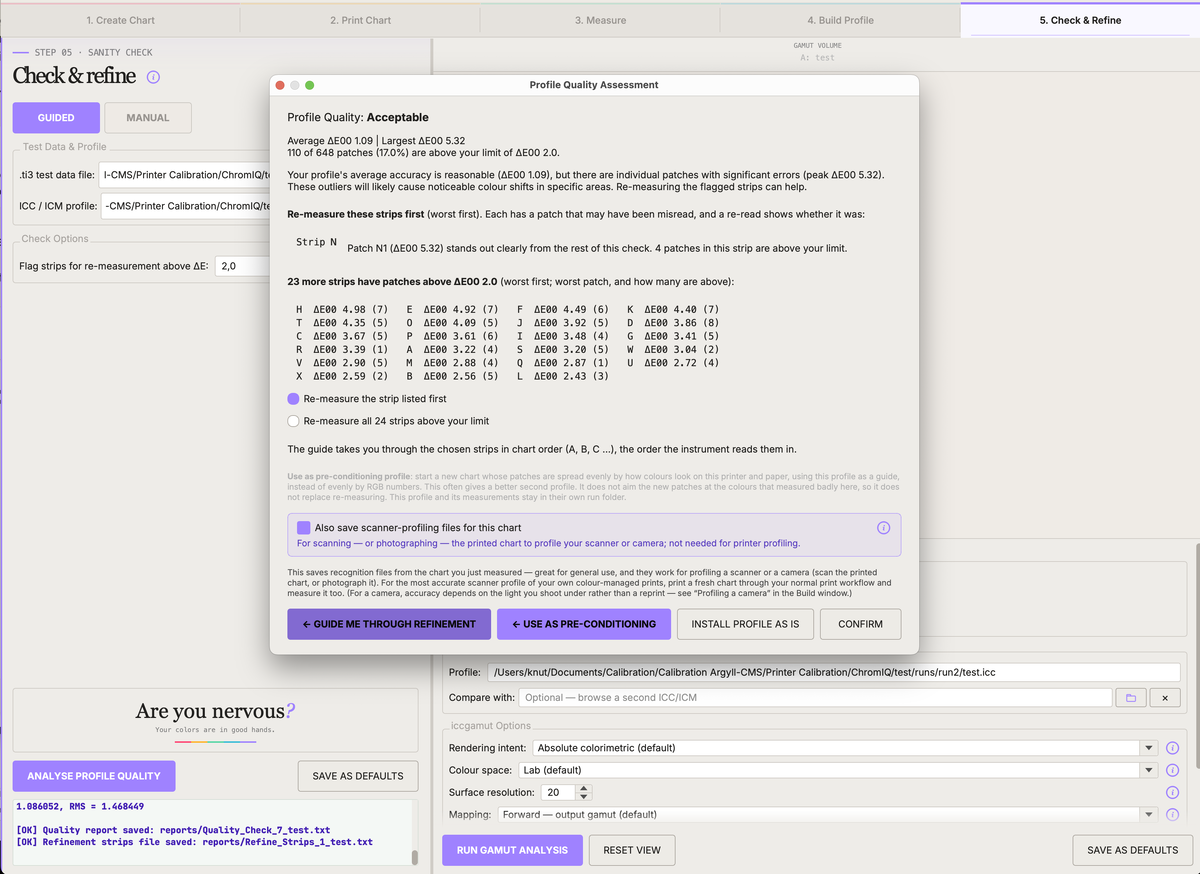The height and width of the screenshot is (874, 1200).
Task: Show info for the Mapping option
Action: pyautogui.click(x=1173, y=815)
